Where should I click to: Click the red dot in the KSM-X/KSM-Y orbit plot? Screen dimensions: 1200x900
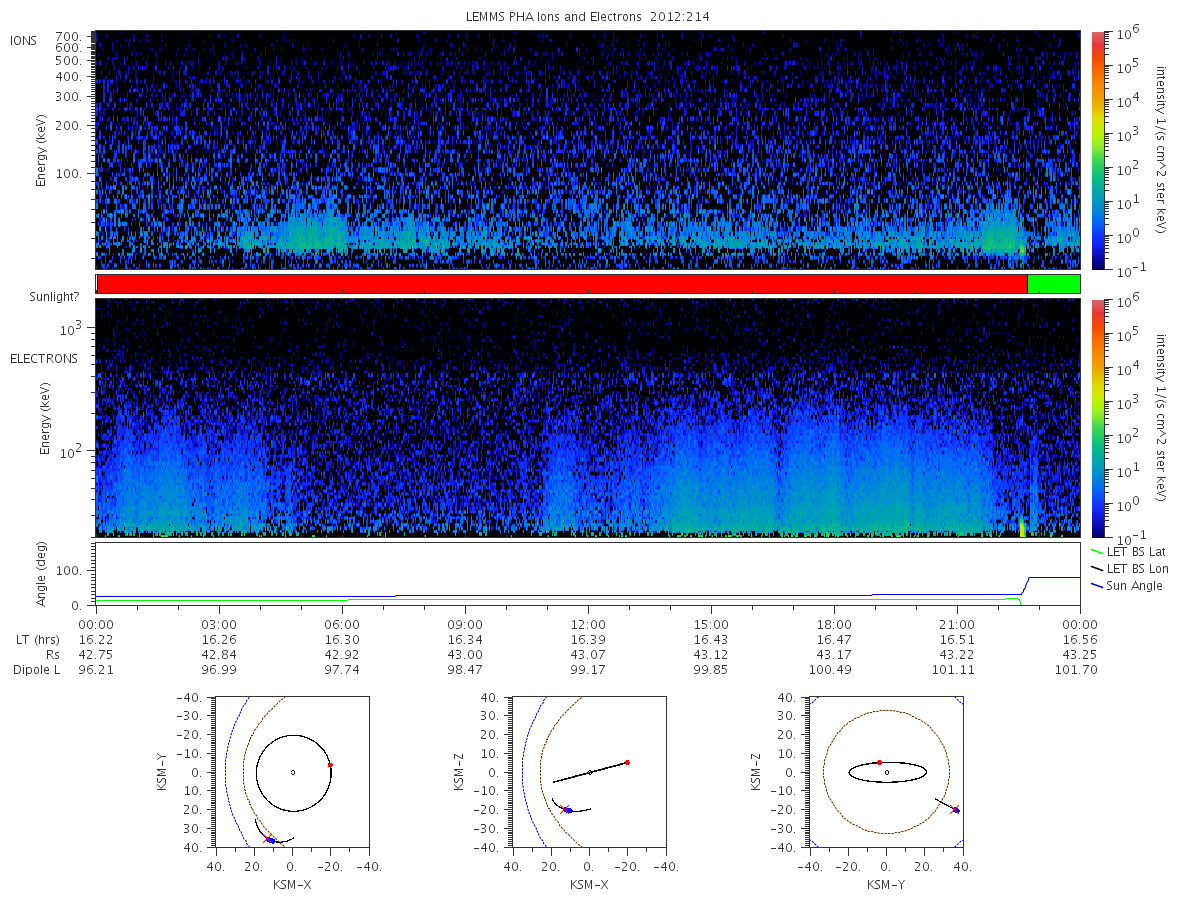click(x=330, y=765)
